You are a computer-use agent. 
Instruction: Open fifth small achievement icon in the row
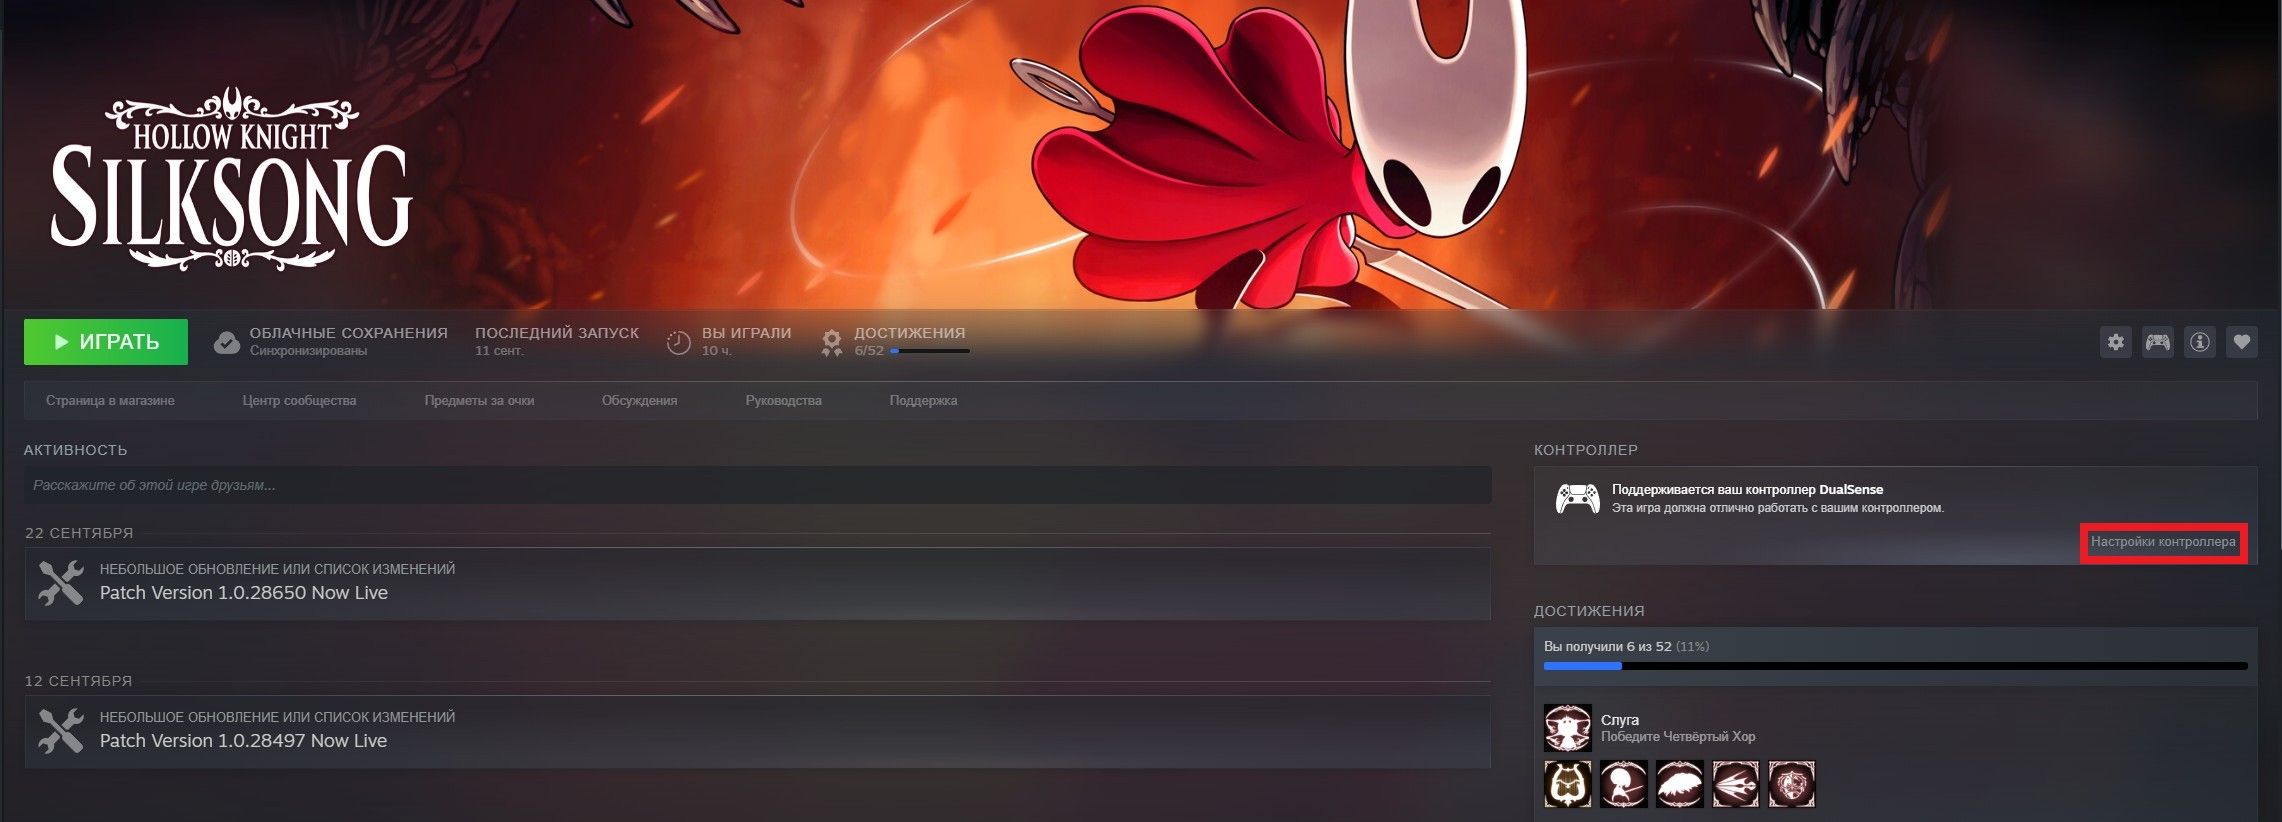tap(1791, 785)
